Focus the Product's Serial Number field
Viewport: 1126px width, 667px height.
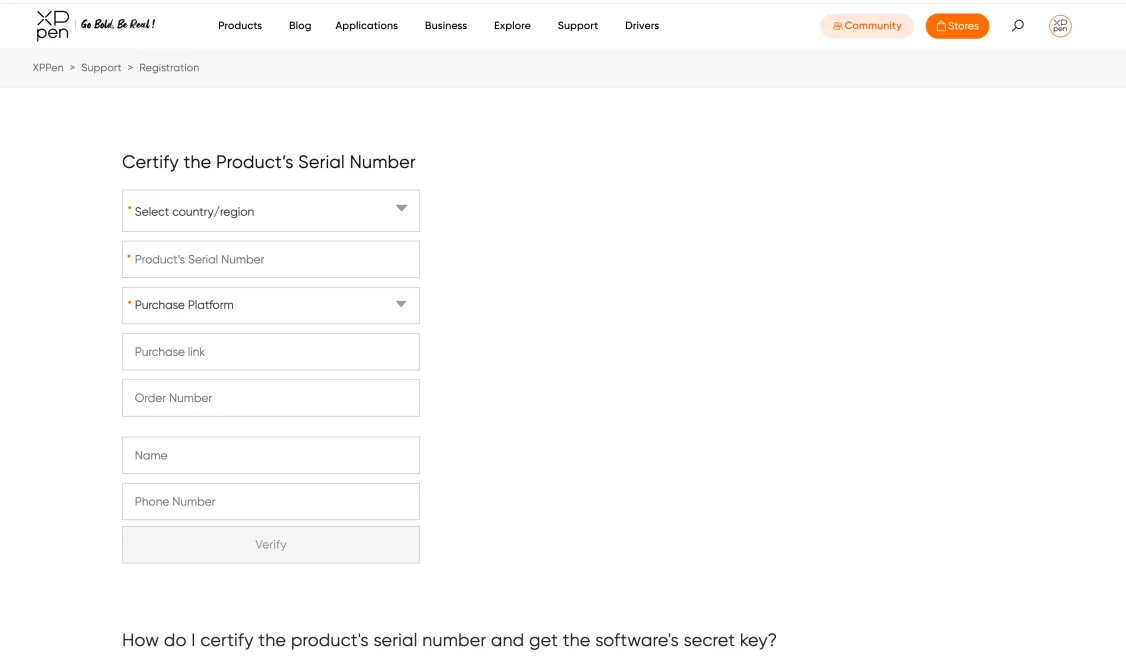tap(271, 259)
